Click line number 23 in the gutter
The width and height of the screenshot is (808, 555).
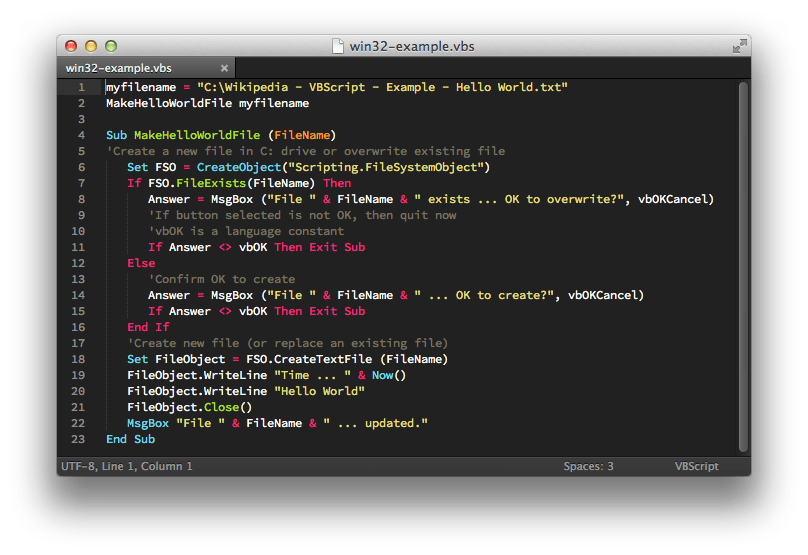pos(78,439)
